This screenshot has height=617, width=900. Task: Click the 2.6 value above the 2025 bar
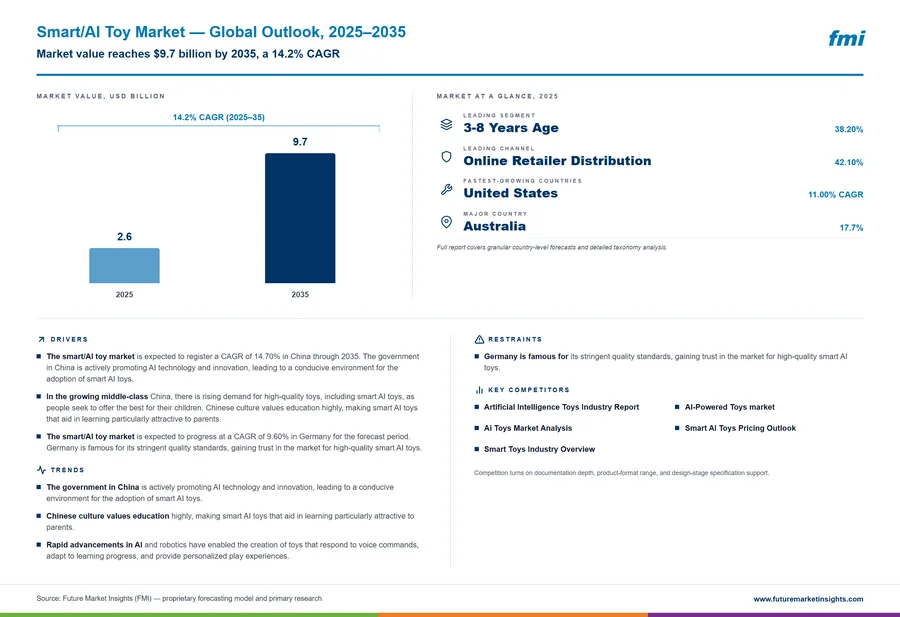tap(124, 236)
